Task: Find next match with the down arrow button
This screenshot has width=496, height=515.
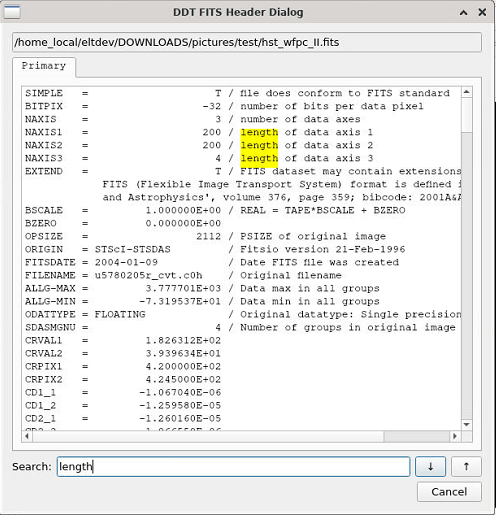Action: click(430, 466)
